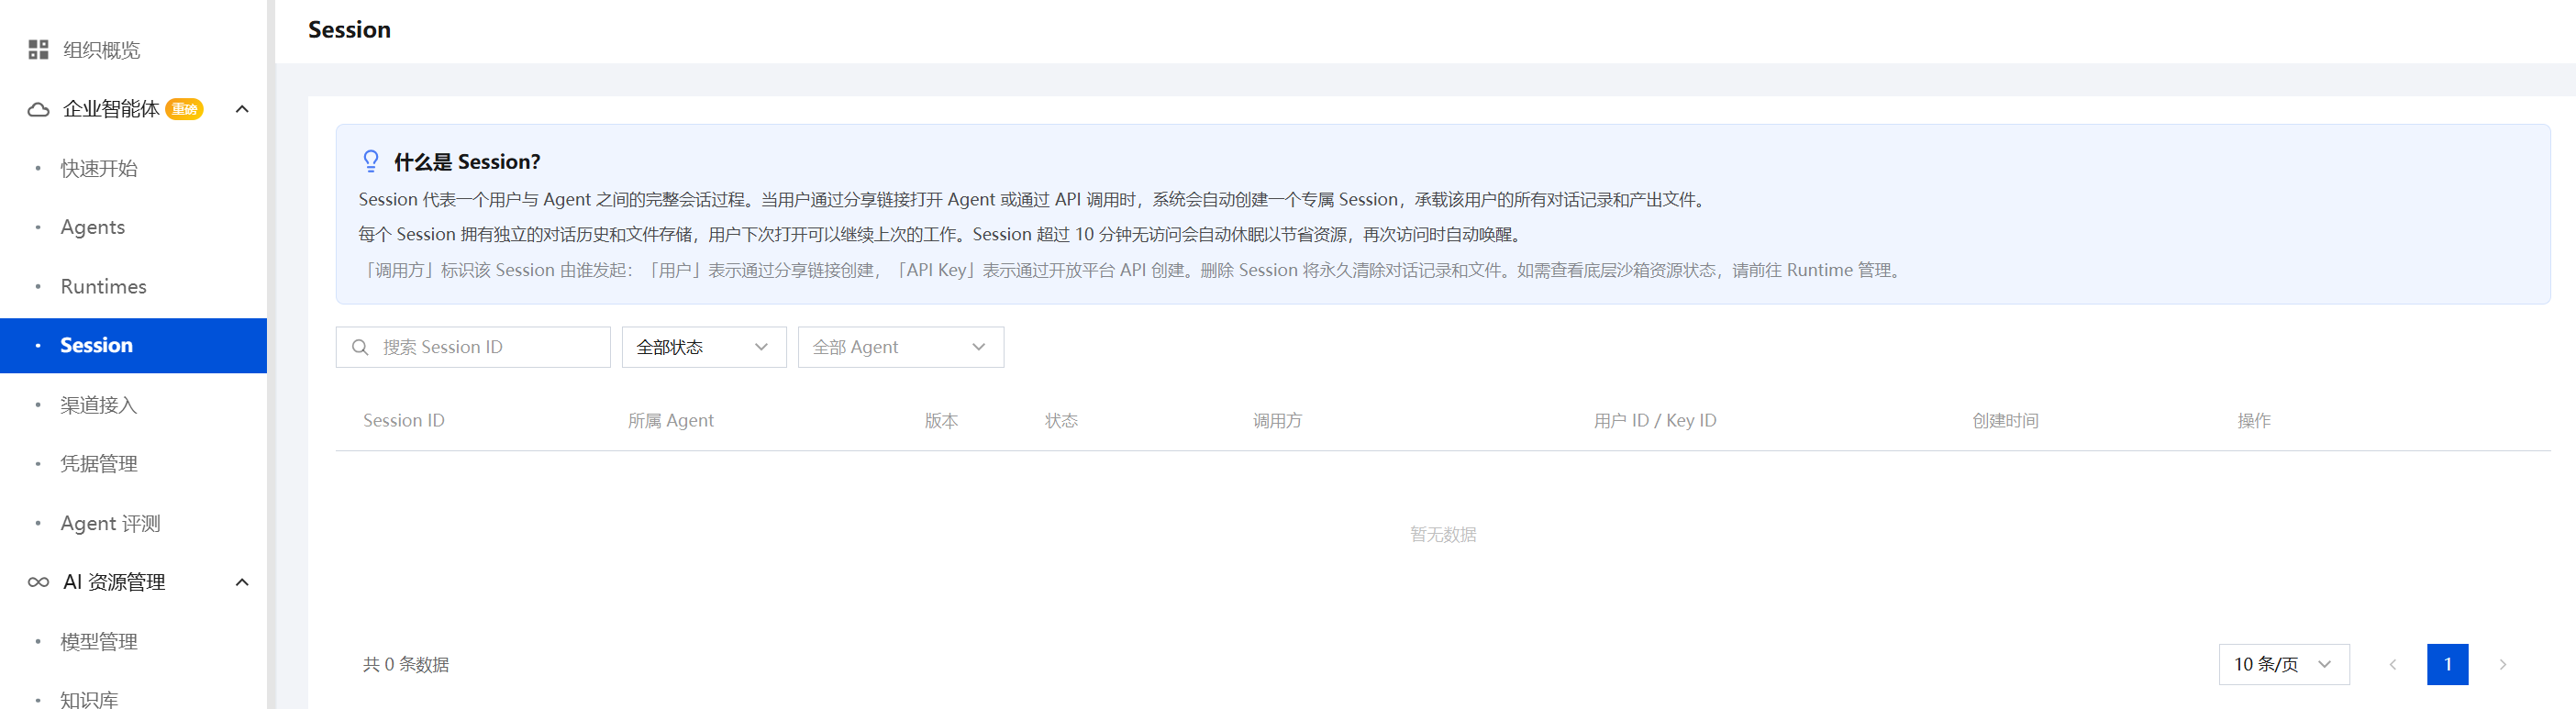Open the 10 条/页 page size selector
This screenshot has width=2576, height=709.
pyautogui.click(x=2283, y=664)
